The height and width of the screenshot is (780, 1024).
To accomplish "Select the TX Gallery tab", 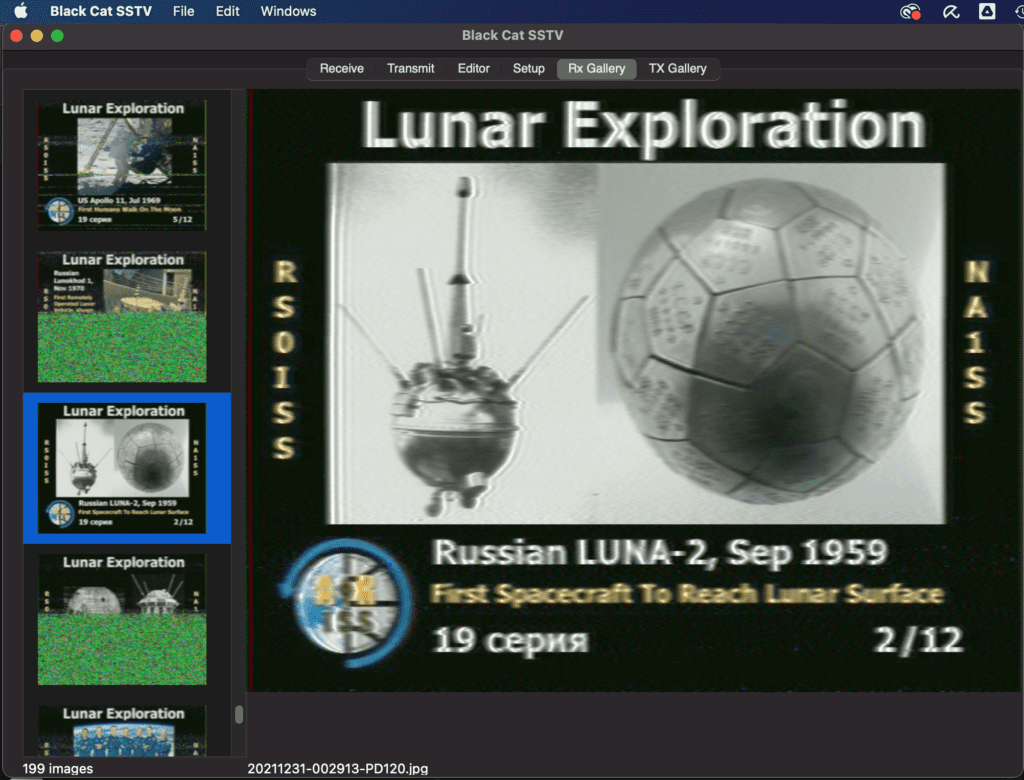I will pos(677,69).
